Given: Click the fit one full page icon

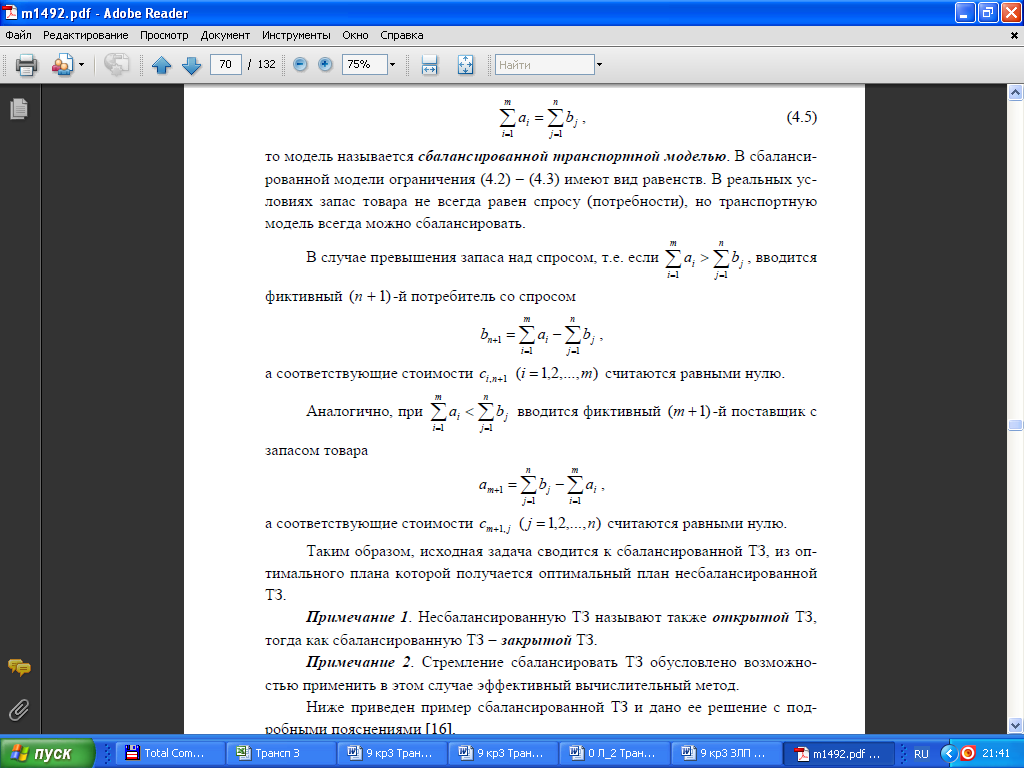Looking at the screenshot, I should pos(465,65).
